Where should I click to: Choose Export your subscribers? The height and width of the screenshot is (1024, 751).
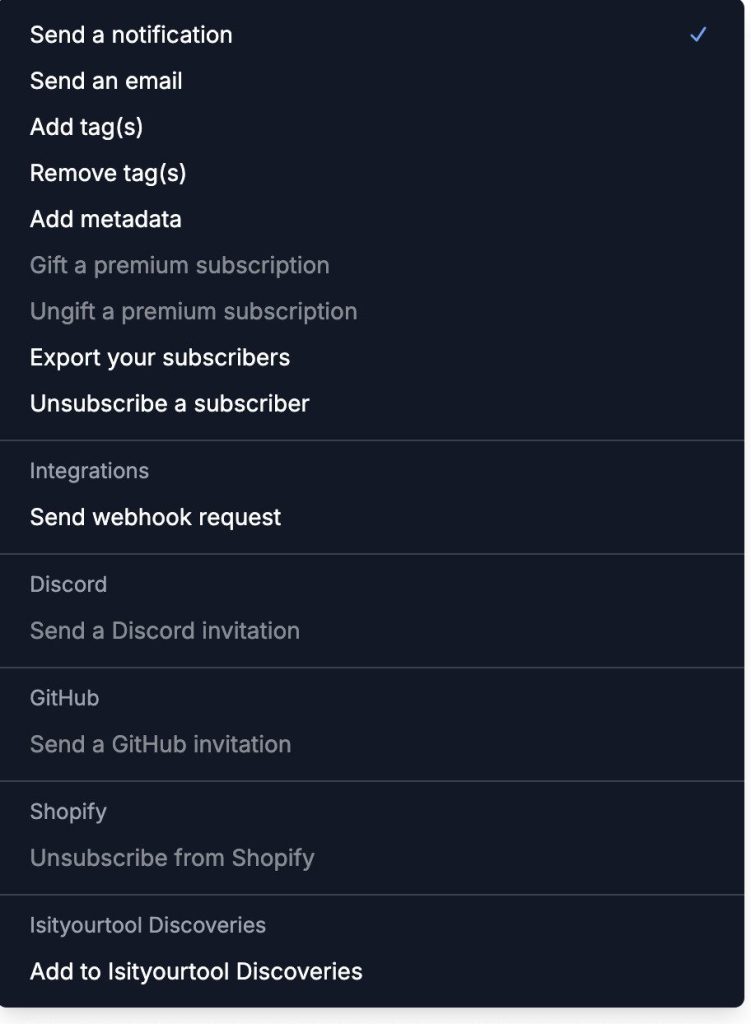click(x=372, y=357)
